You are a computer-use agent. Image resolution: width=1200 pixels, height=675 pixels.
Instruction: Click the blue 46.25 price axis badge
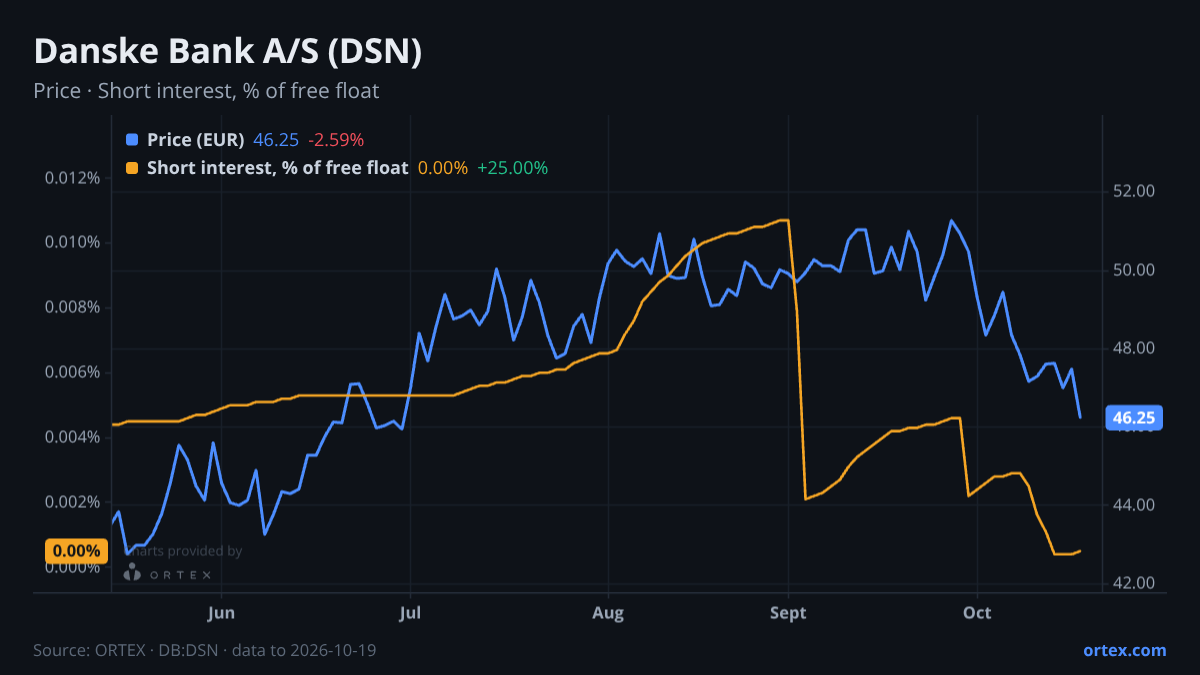point(1134,418)
